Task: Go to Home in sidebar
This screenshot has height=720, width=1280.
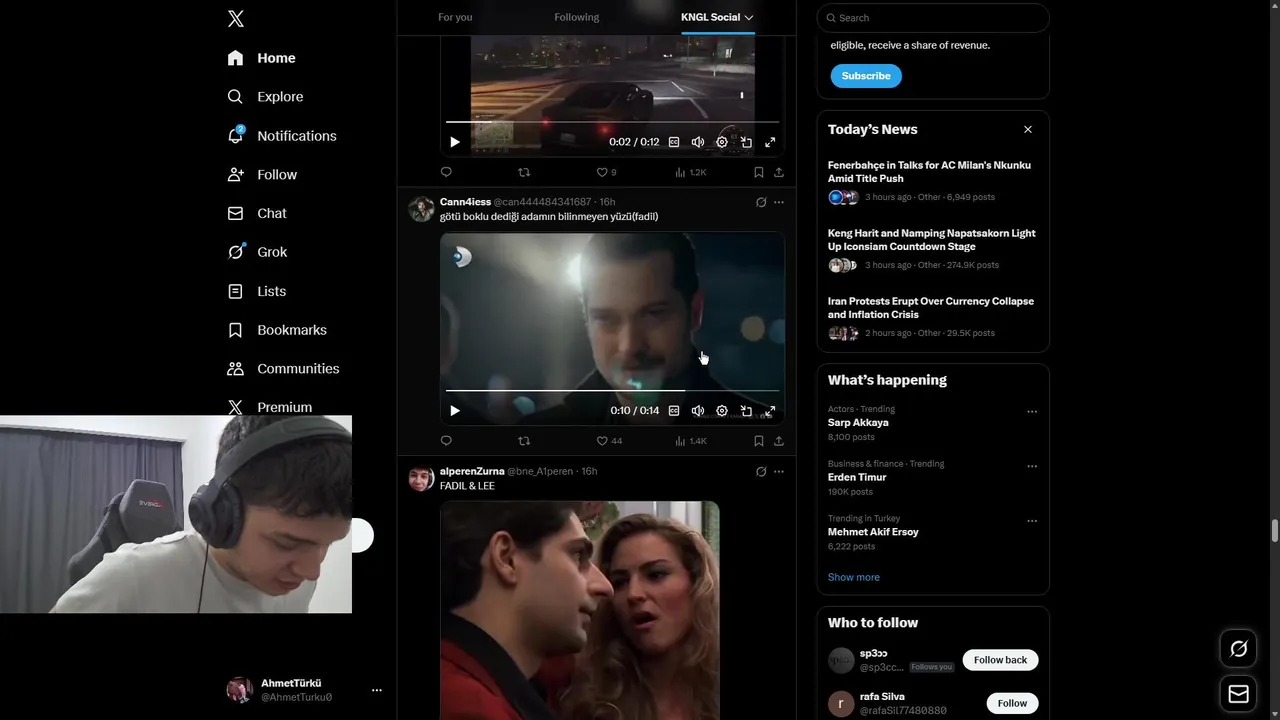Action: tap(261, 58)
